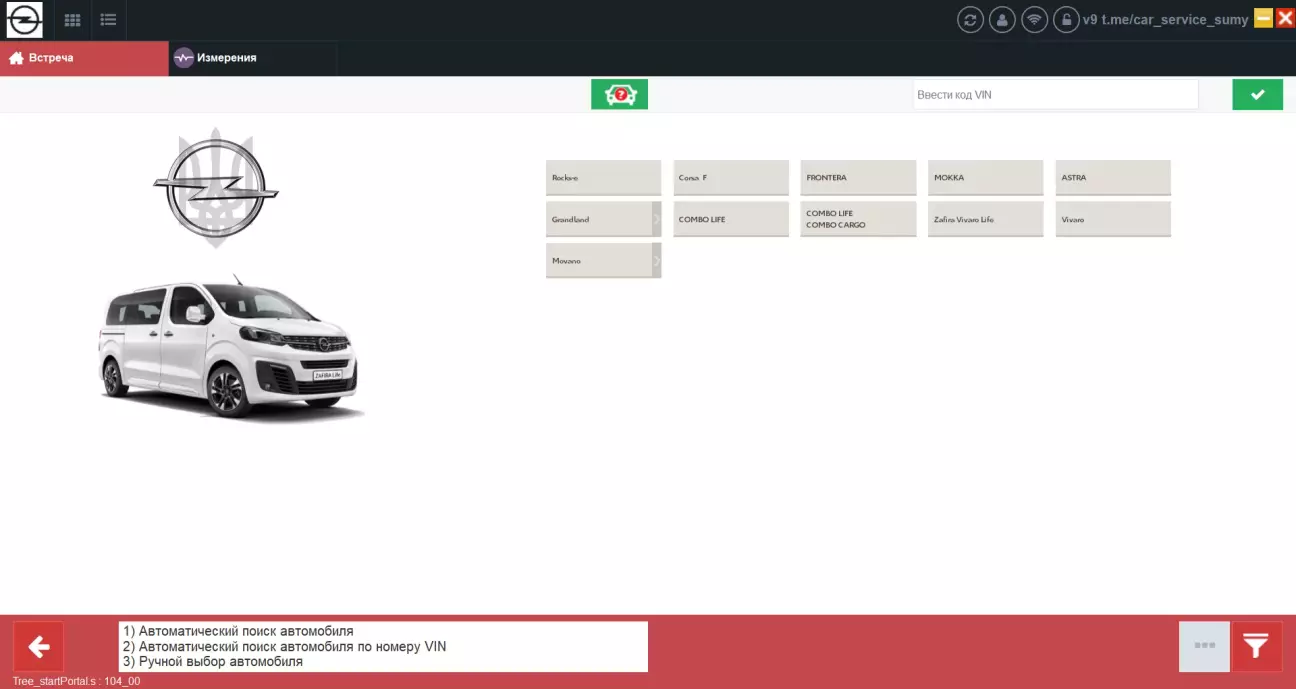The width and height of the screenshot is (1296, 689).
Task: Close the application with the red X
Action: [1285, 18]
